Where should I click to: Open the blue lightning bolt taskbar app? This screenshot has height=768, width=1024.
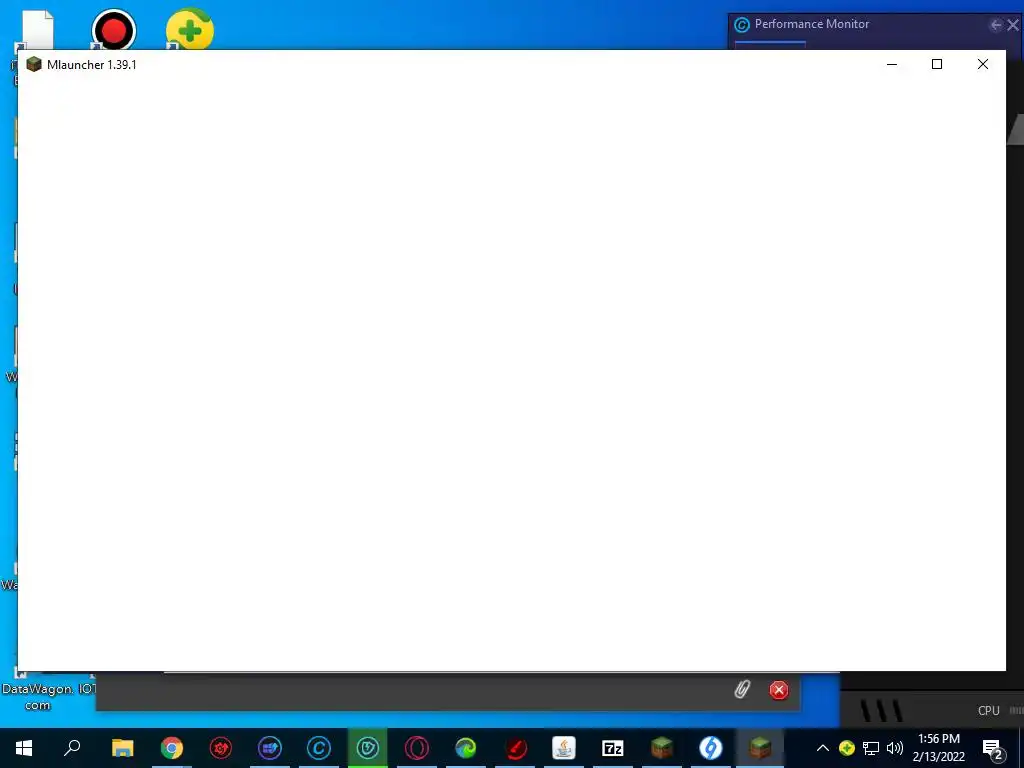(x=711, y=748)
